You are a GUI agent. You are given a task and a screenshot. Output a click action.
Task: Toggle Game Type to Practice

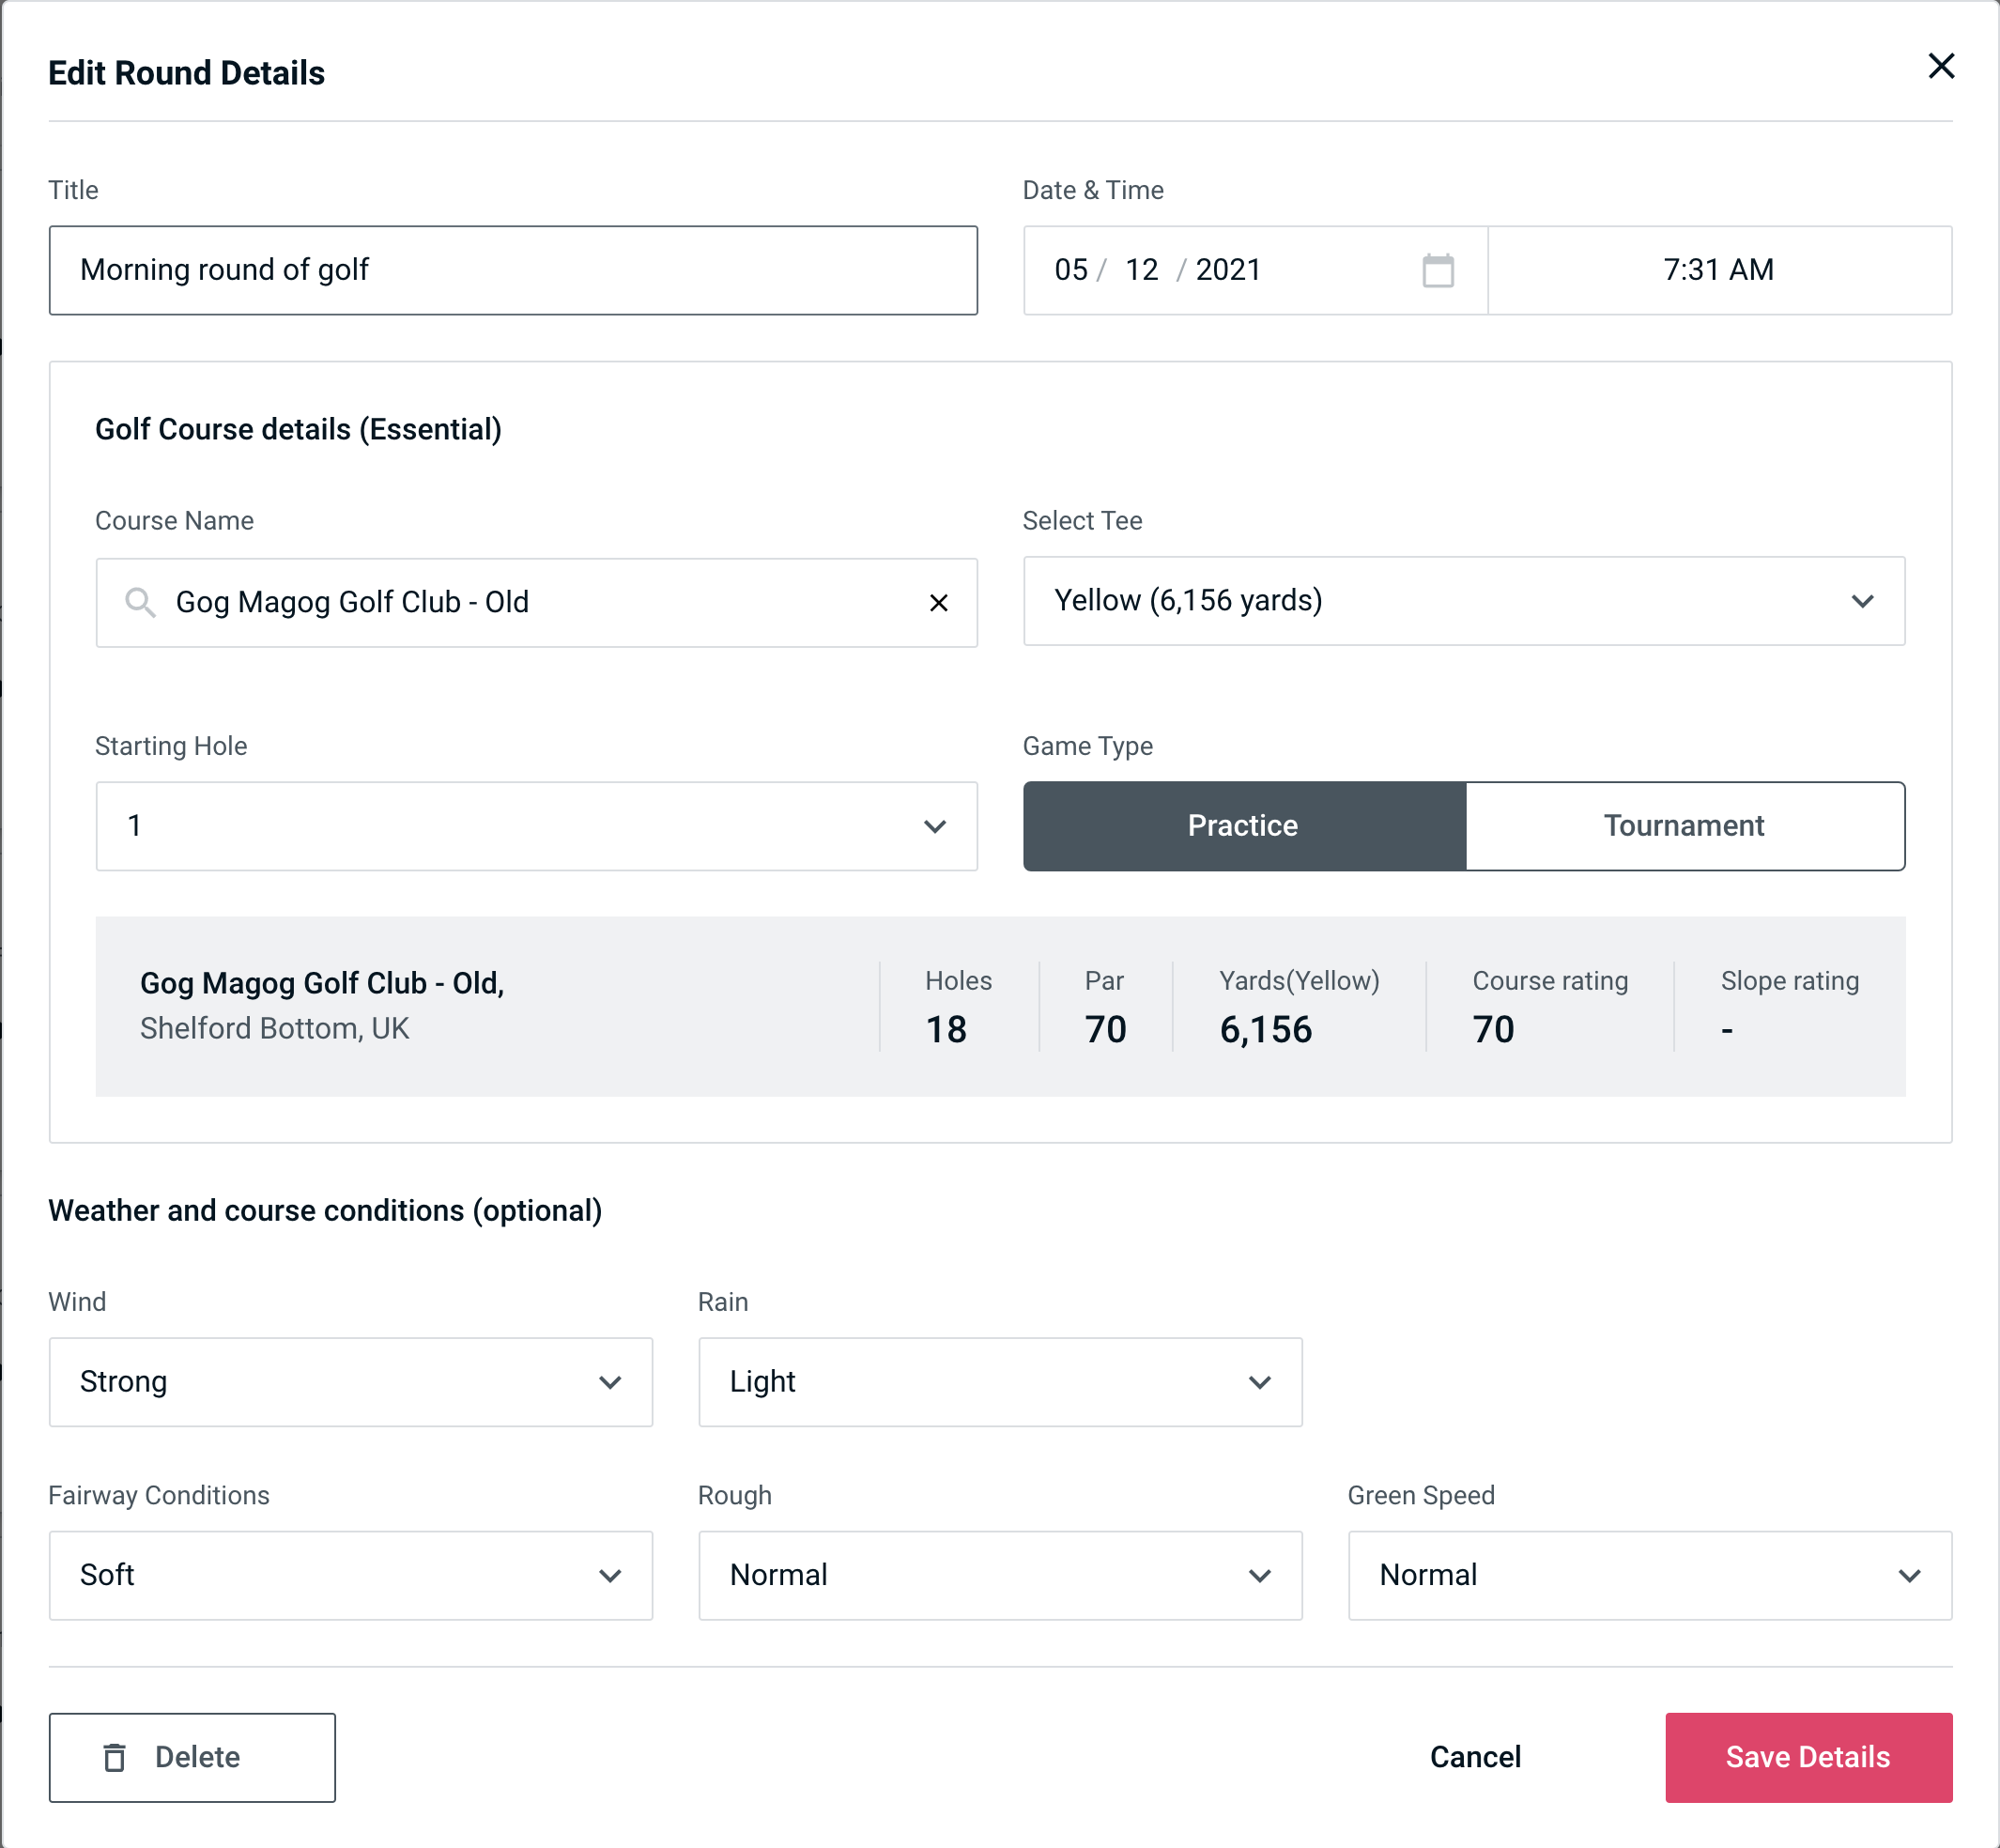(1242, 827)
